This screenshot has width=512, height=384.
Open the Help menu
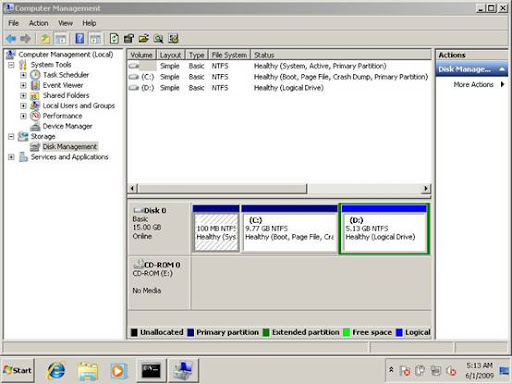[89, 23]
